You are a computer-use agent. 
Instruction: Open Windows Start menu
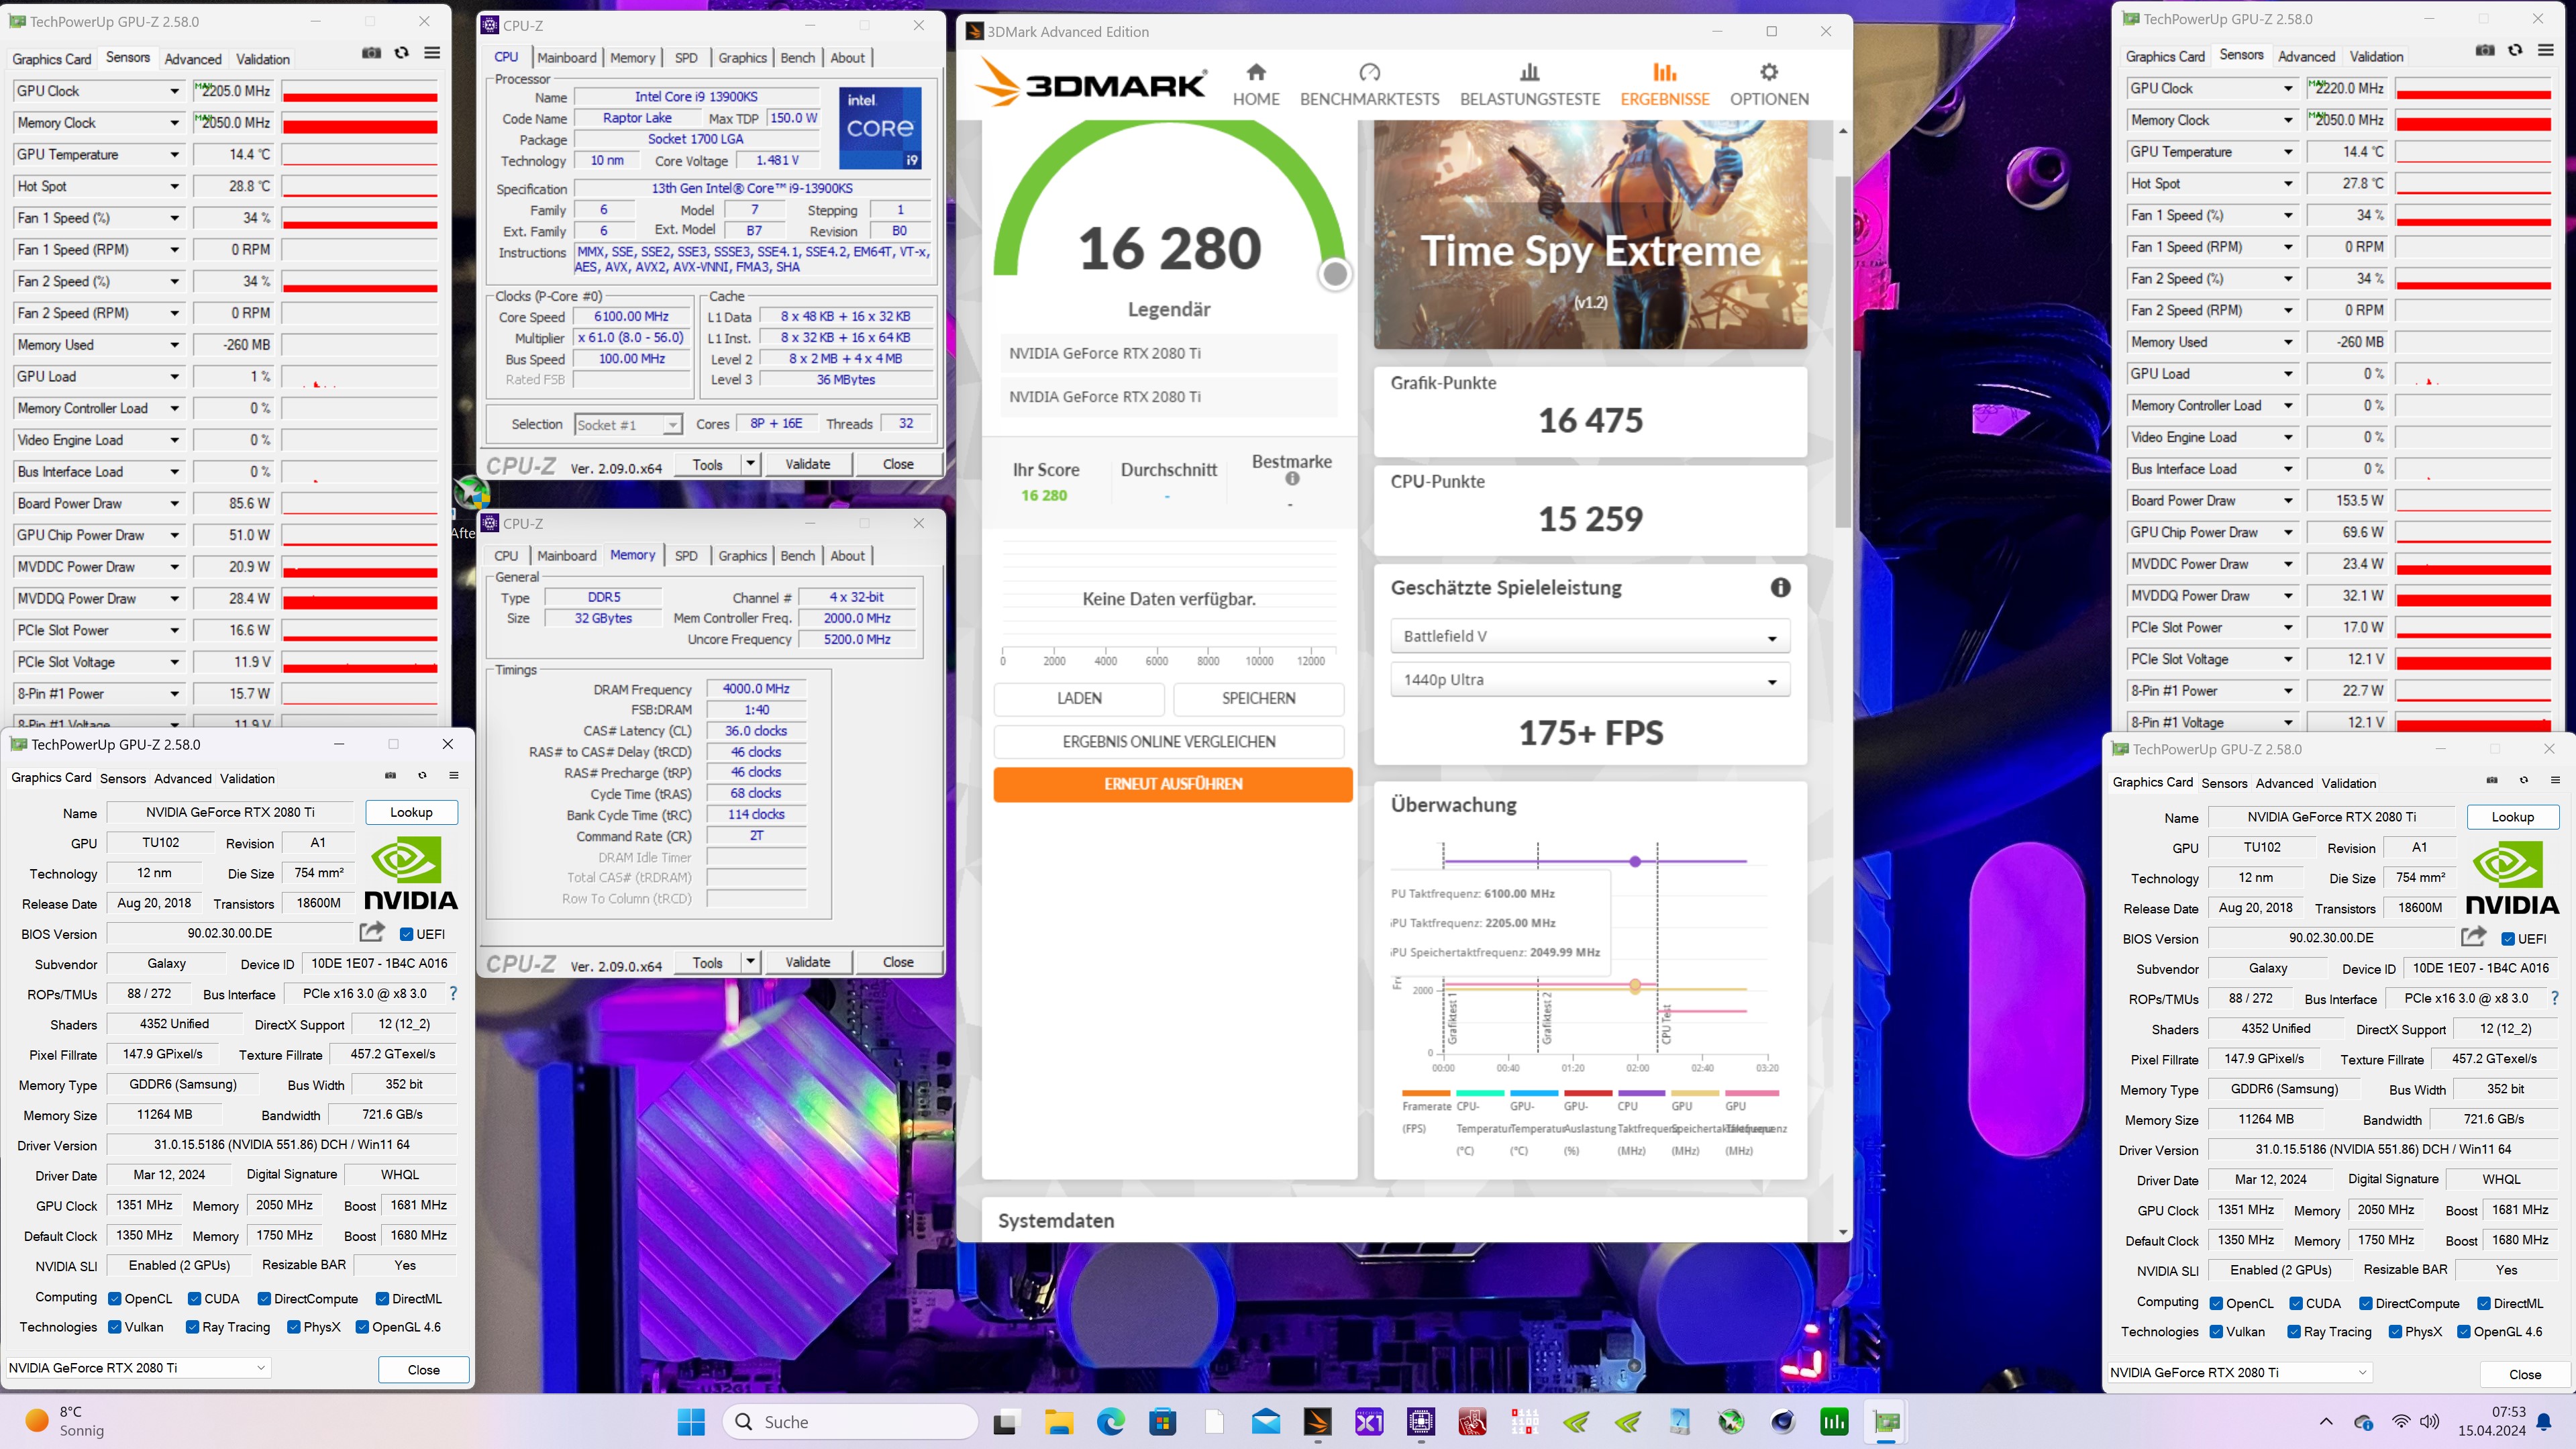pos(691,1422)
